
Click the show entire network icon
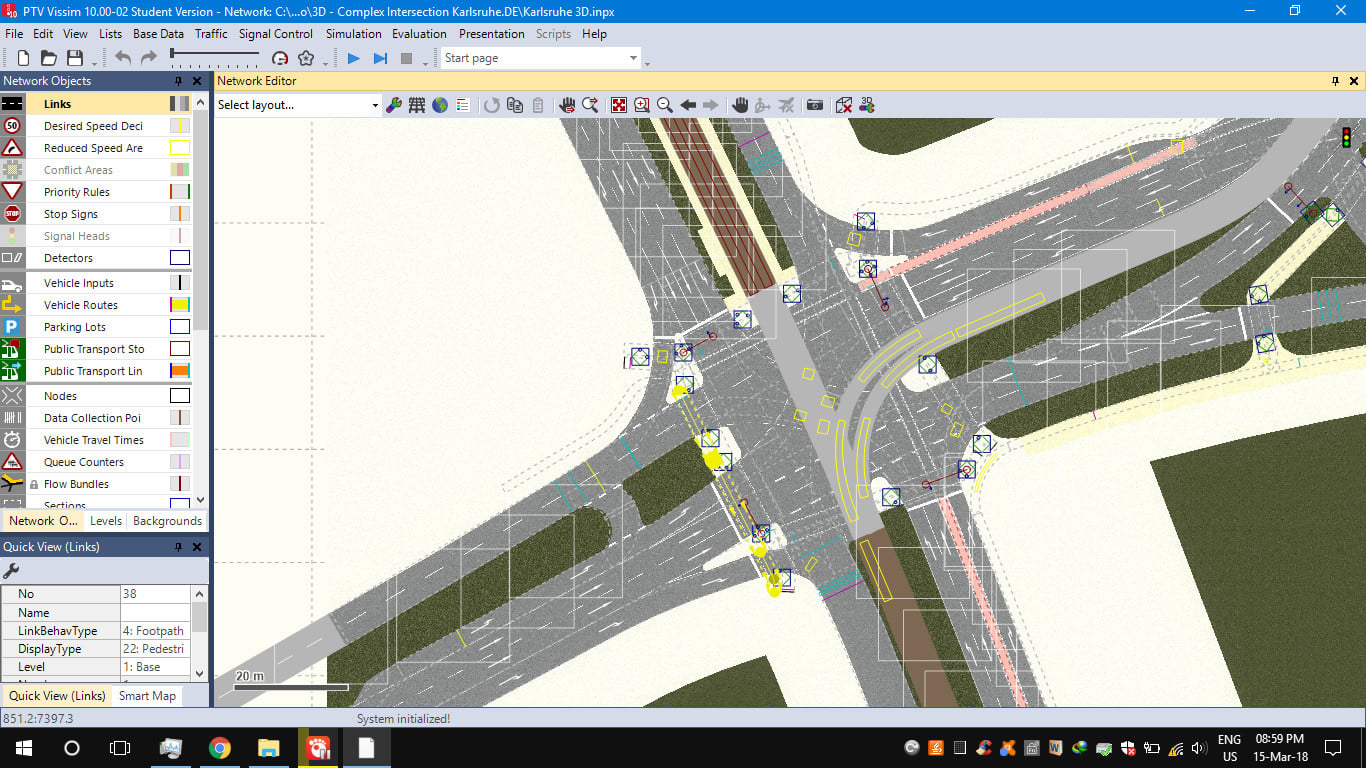(x=619, y=105)
